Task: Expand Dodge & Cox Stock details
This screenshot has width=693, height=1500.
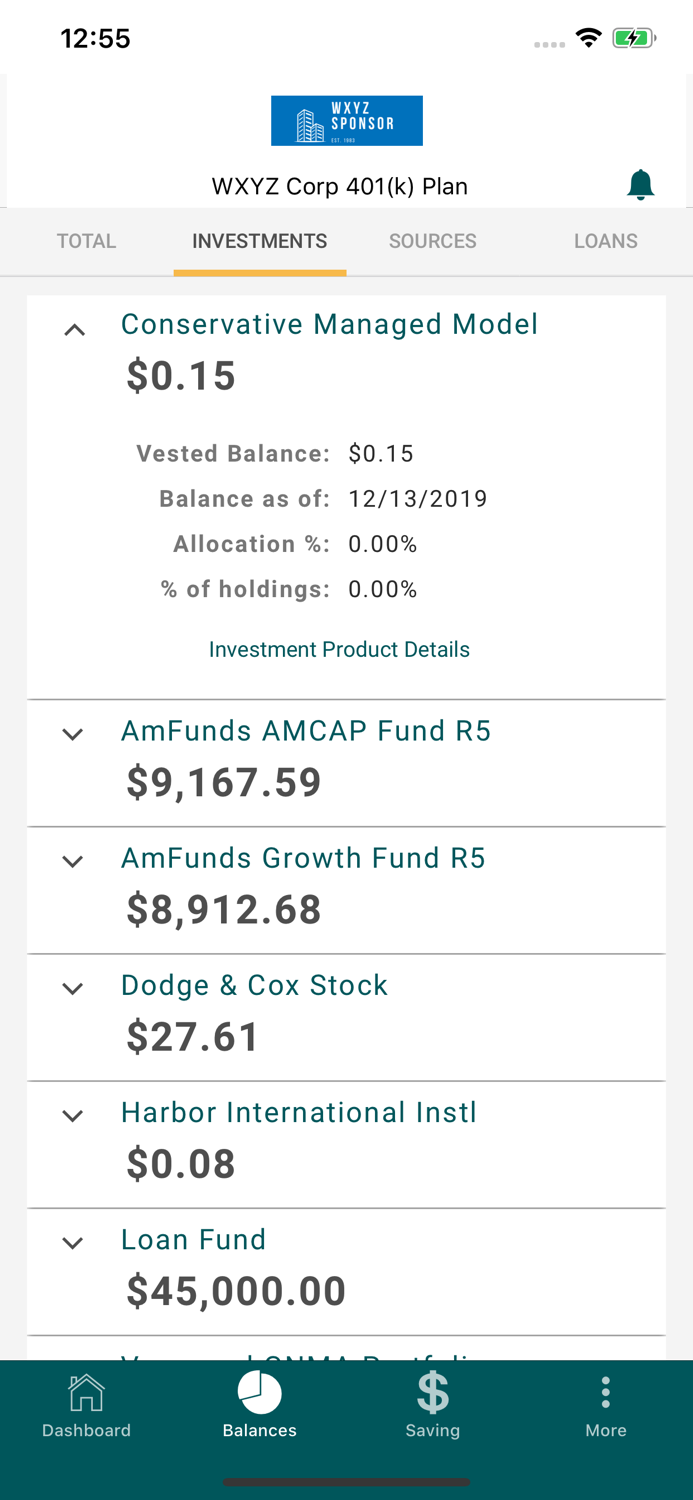Action: (x=72, y=988)
